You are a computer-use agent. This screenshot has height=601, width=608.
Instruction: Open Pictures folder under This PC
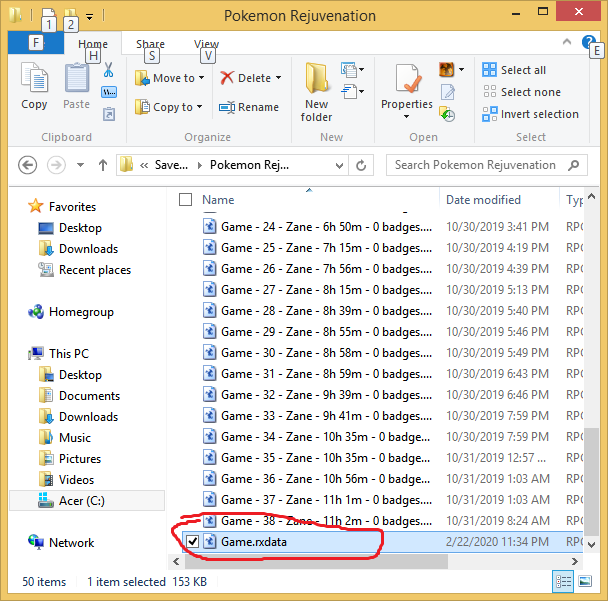70,459
